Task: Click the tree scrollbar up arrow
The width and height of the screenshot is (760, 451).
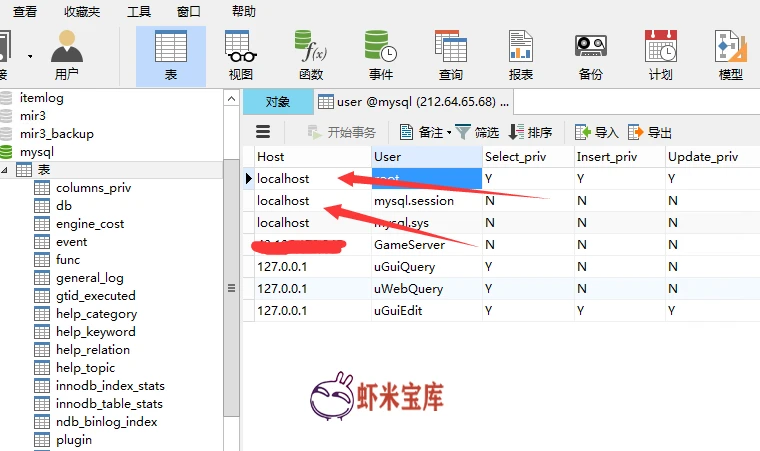Action: (232, 99)
